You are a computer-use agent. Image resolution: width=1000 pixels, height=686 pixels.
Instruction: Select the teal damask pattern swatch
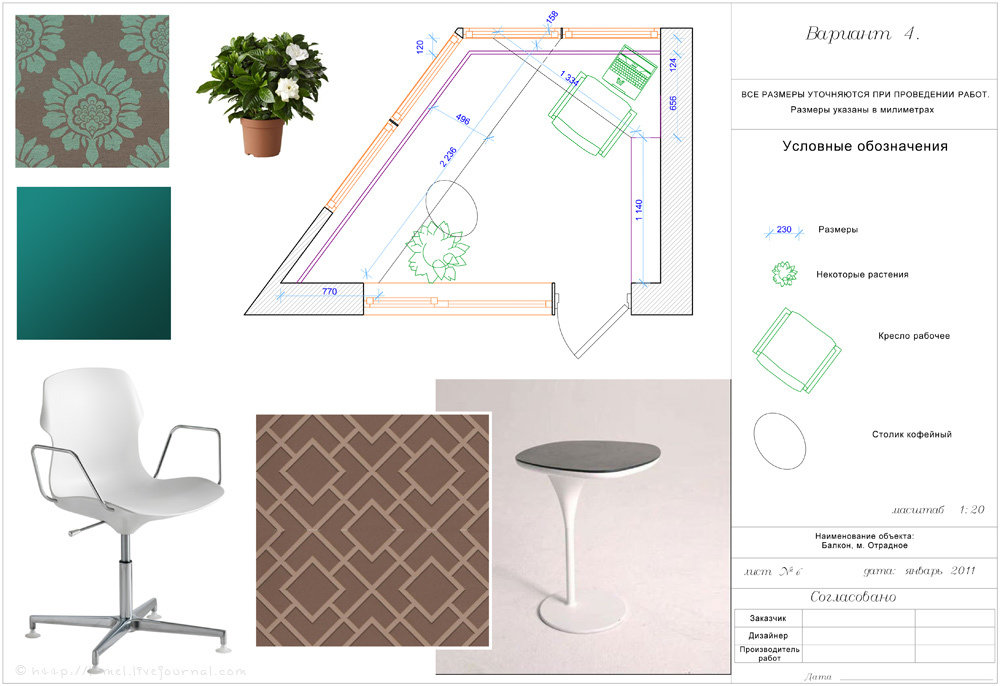point(93,91)
